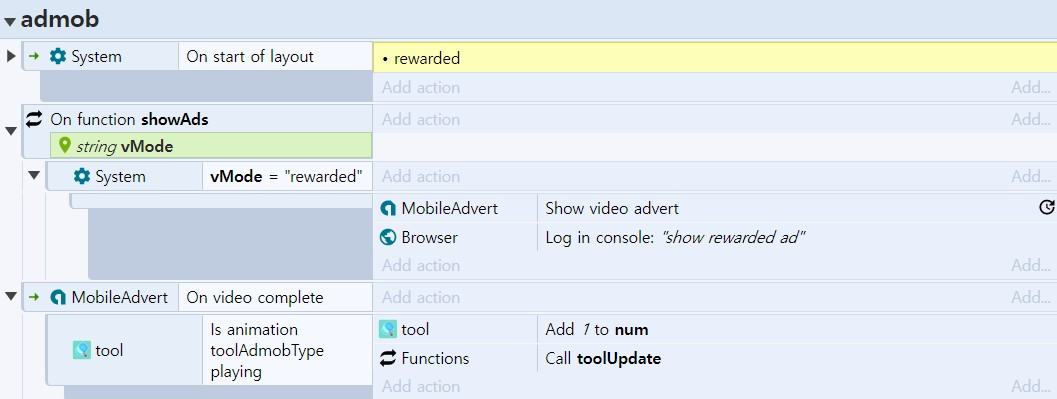Click Add action under the rewarded comment
The height and width of the screenshot is (399, 1057).
click(421, 87)
